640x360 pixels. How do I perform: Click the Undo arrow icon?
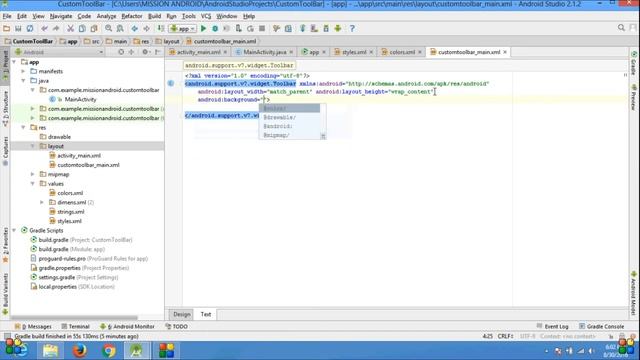pos(44,29)
